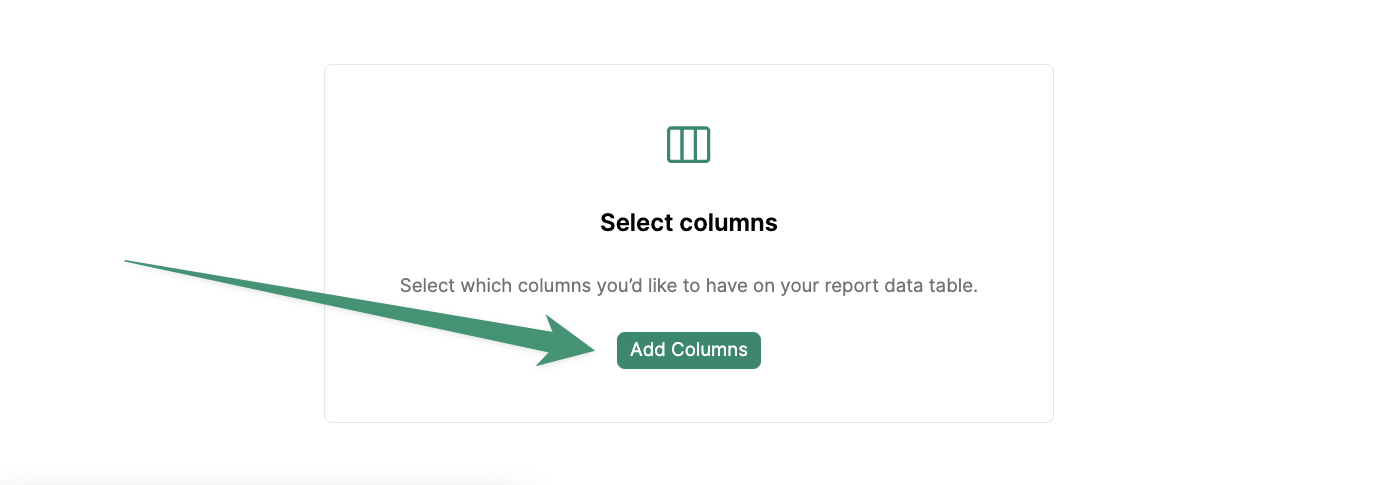Image resolution: width=1378 pixels, height=485 pixels.
Task: Select the middle column of columns icon
Action: point(688,145)
